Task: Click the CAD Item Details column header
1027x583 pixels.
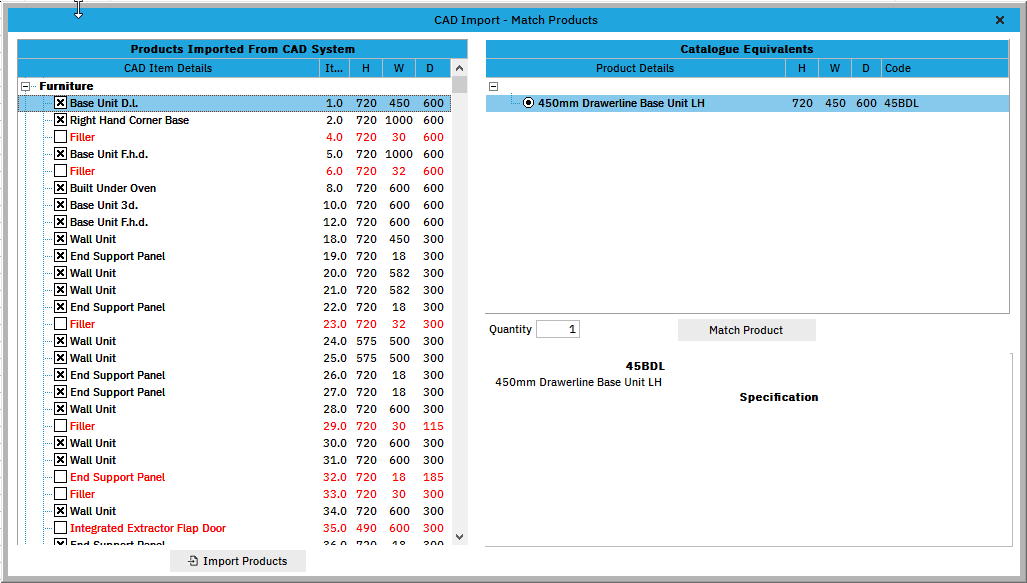Action: click(168, 68)
